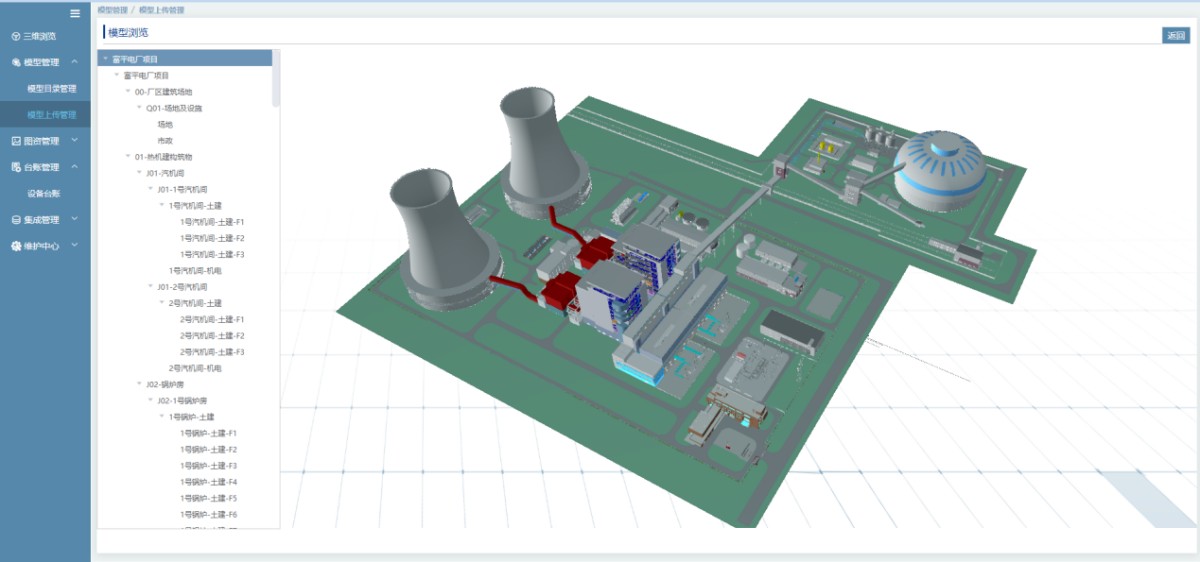
Task: Click the 模型管理 icon in the sidebar
Action: tap(15, 62)
